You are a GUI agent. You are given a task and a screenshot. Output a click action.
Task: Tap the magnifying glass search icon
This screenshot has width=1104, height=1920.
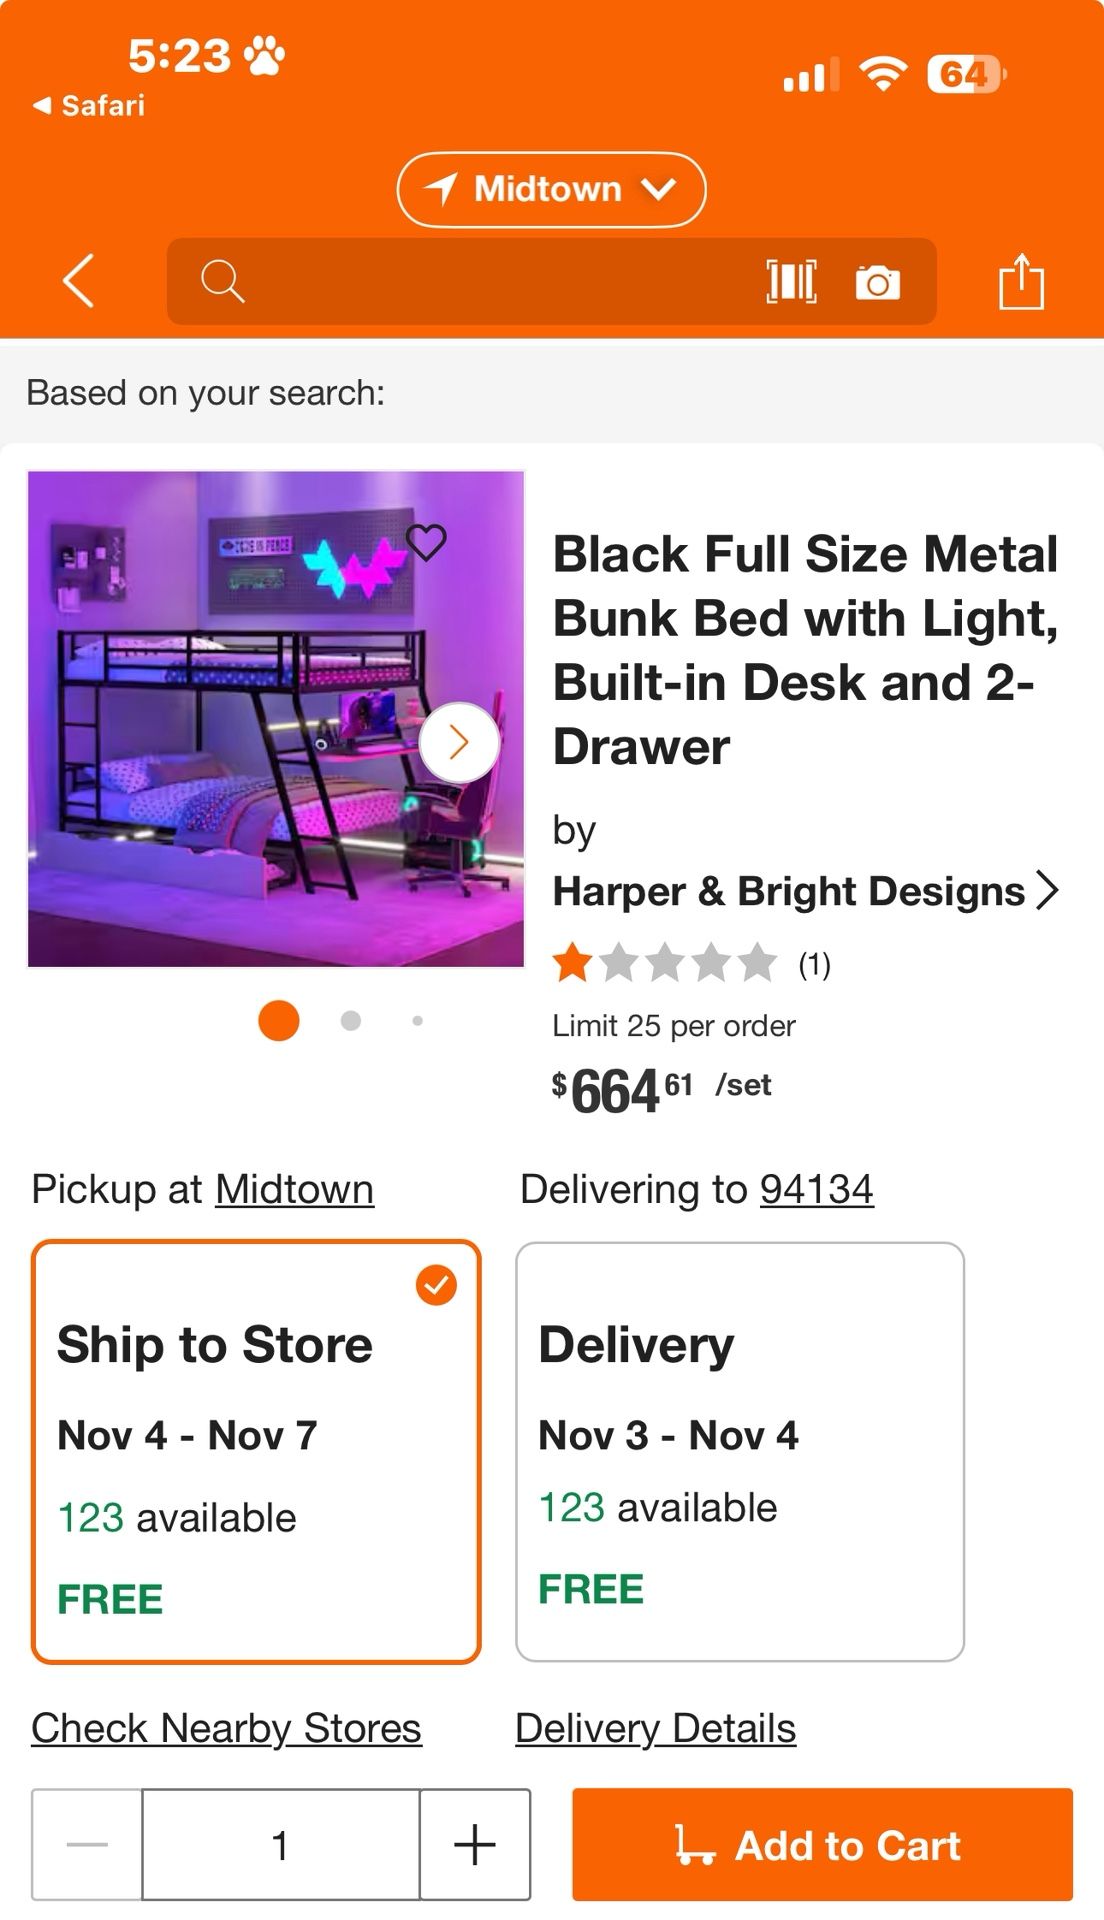pos(222,283)
